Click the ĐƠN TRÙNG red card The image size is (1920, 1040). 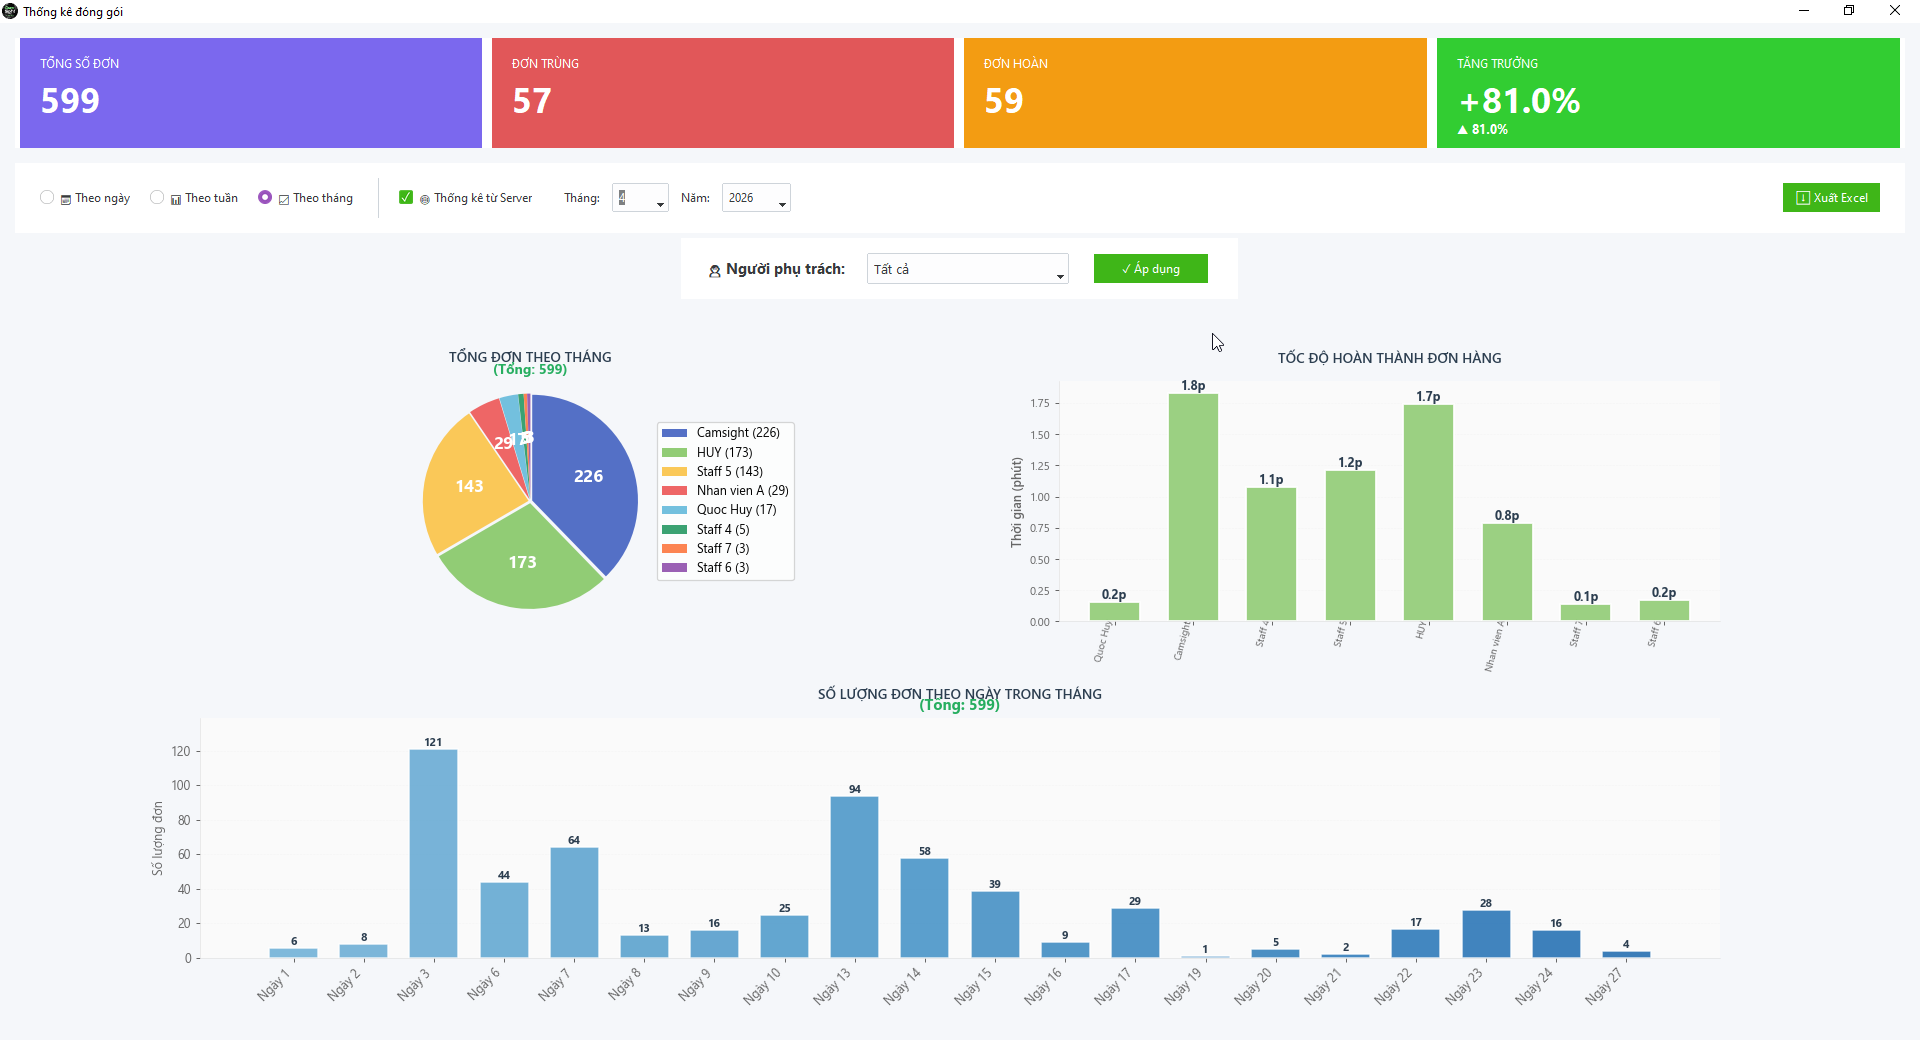tap(723, 93)
